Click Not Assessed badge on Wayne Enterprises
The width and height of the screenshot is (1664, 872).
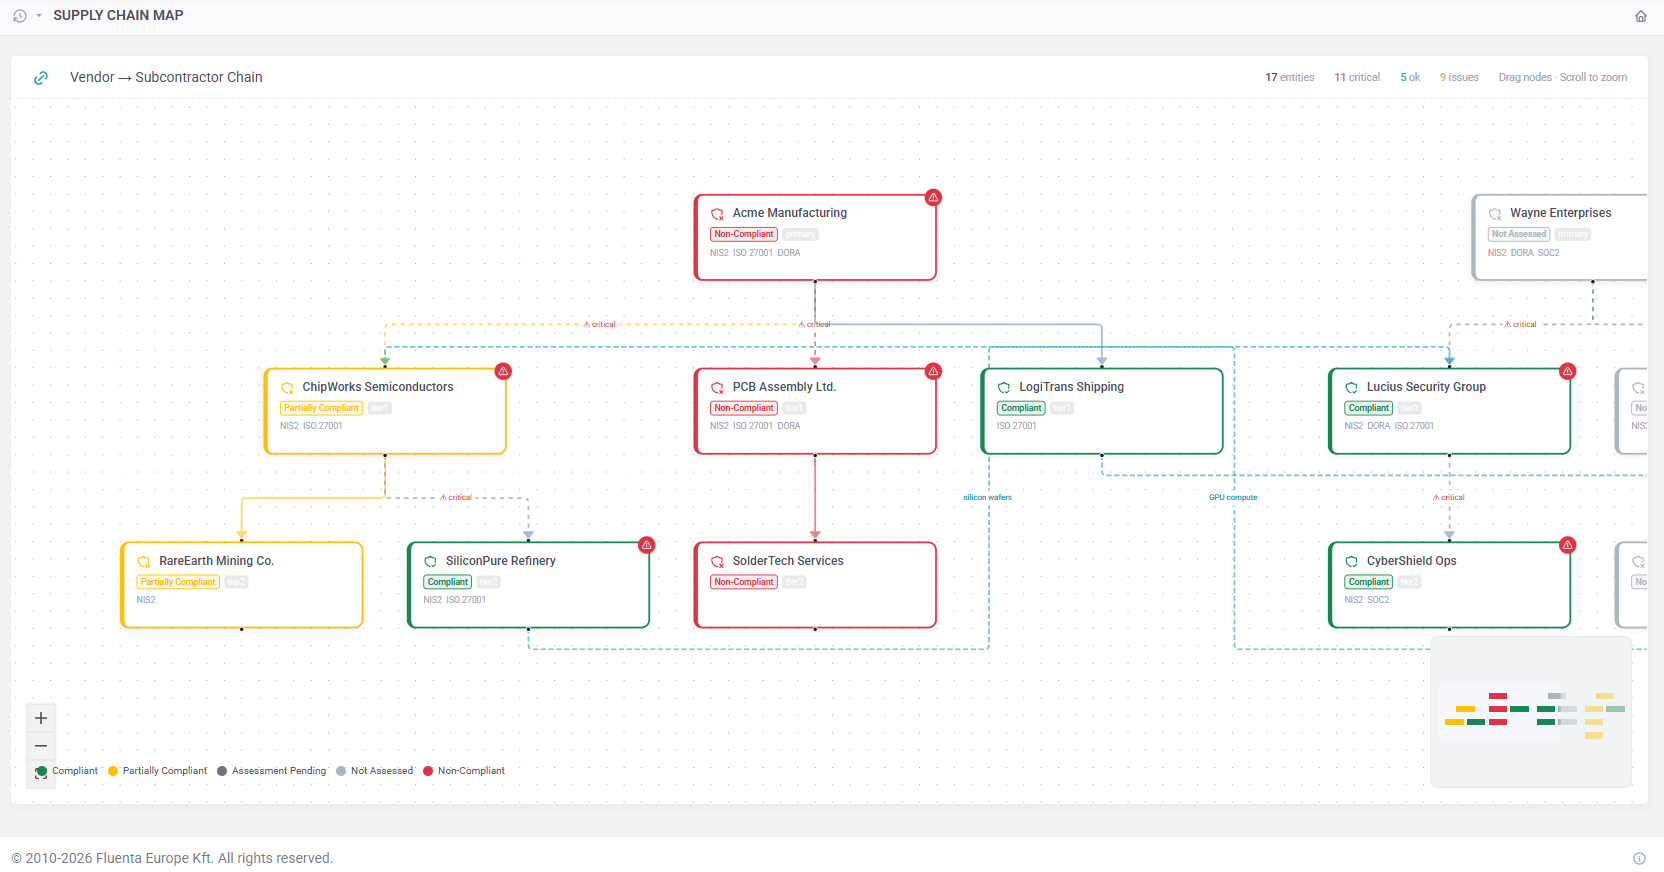1519,234
